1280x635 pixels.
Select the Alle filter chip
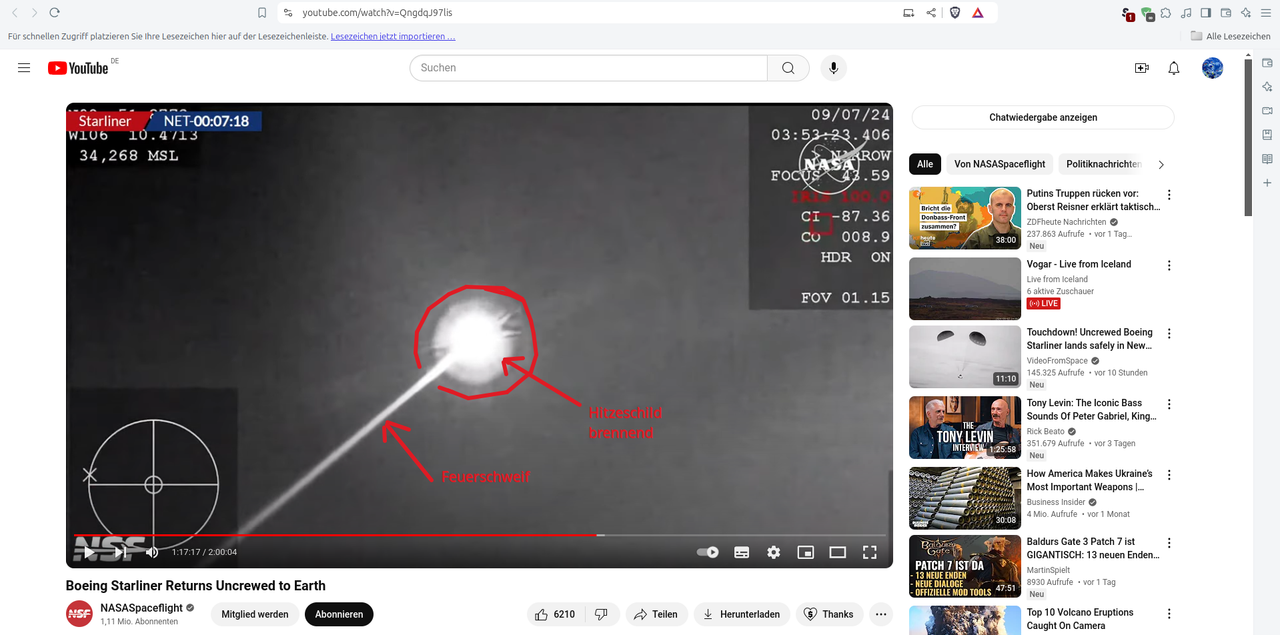pyautogui.click(x=925, y=164)
